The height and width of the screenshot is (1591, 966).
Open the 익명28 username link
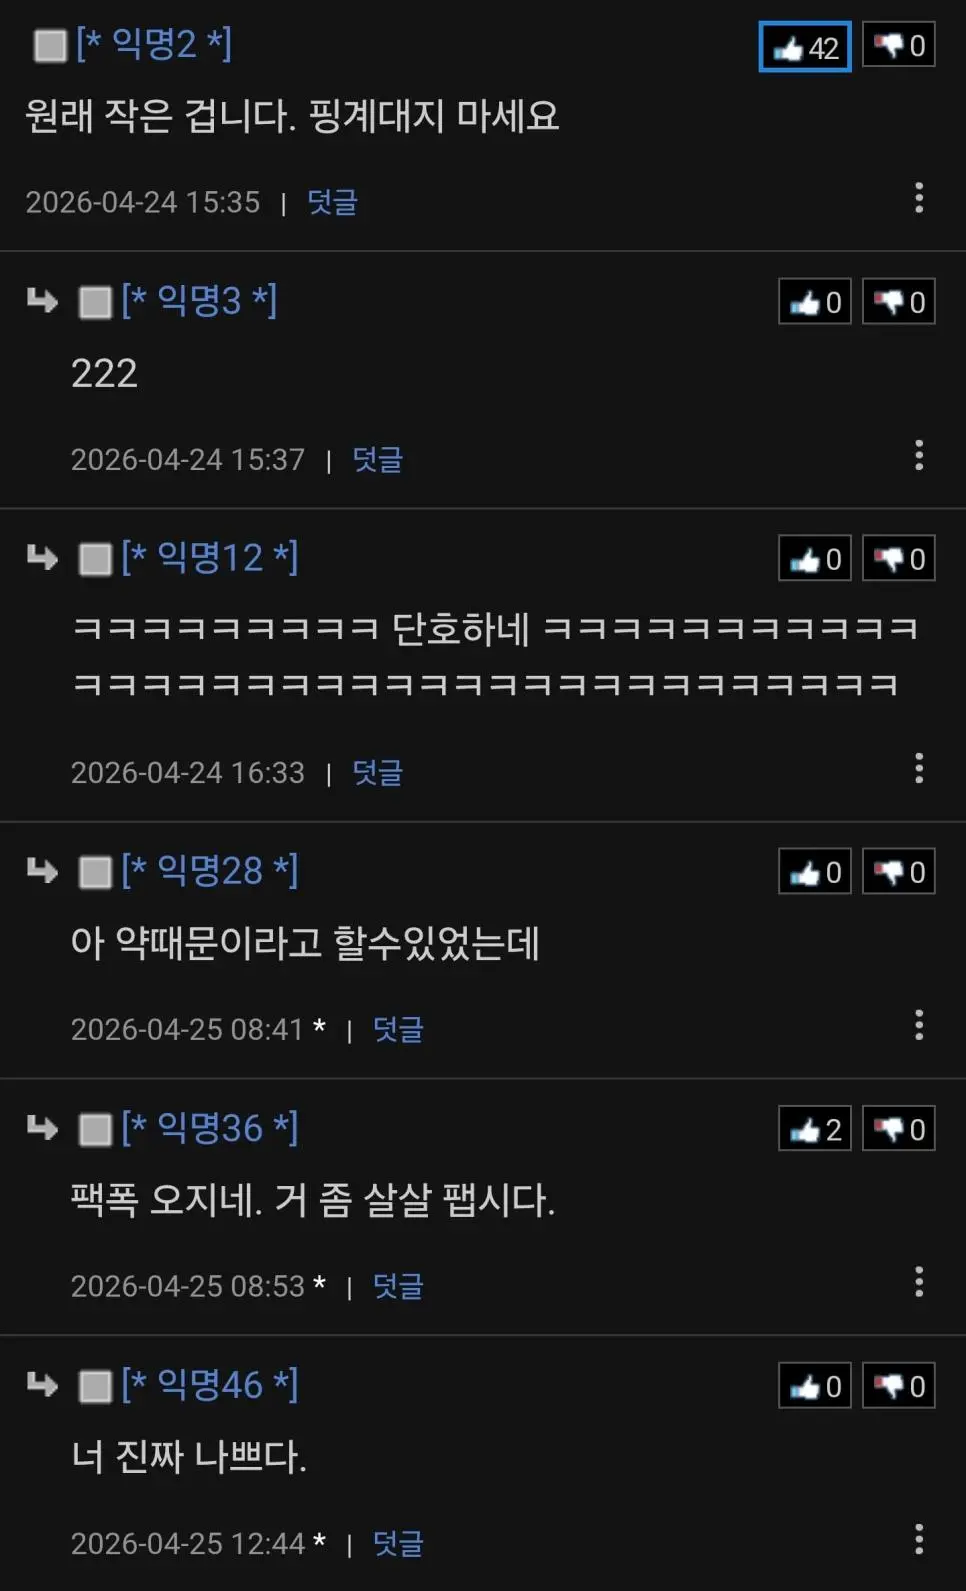(210, 871)
